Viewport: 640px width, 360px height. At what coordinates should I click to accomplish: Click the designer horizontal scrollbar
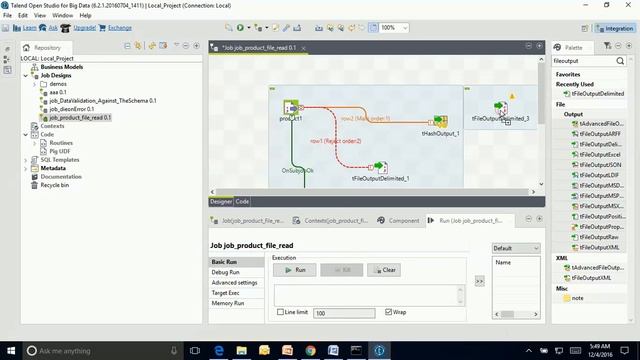[x=372, y=192]
